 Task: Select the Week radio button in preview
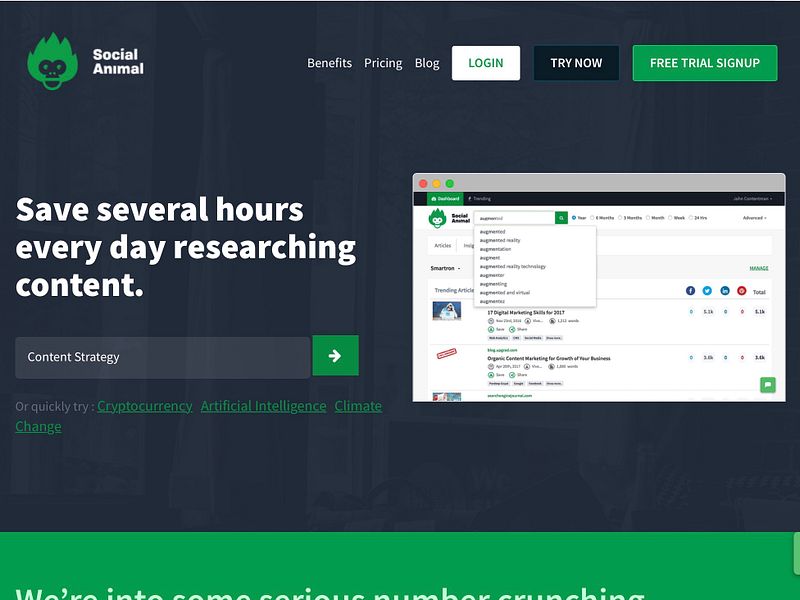coord(670,218)
